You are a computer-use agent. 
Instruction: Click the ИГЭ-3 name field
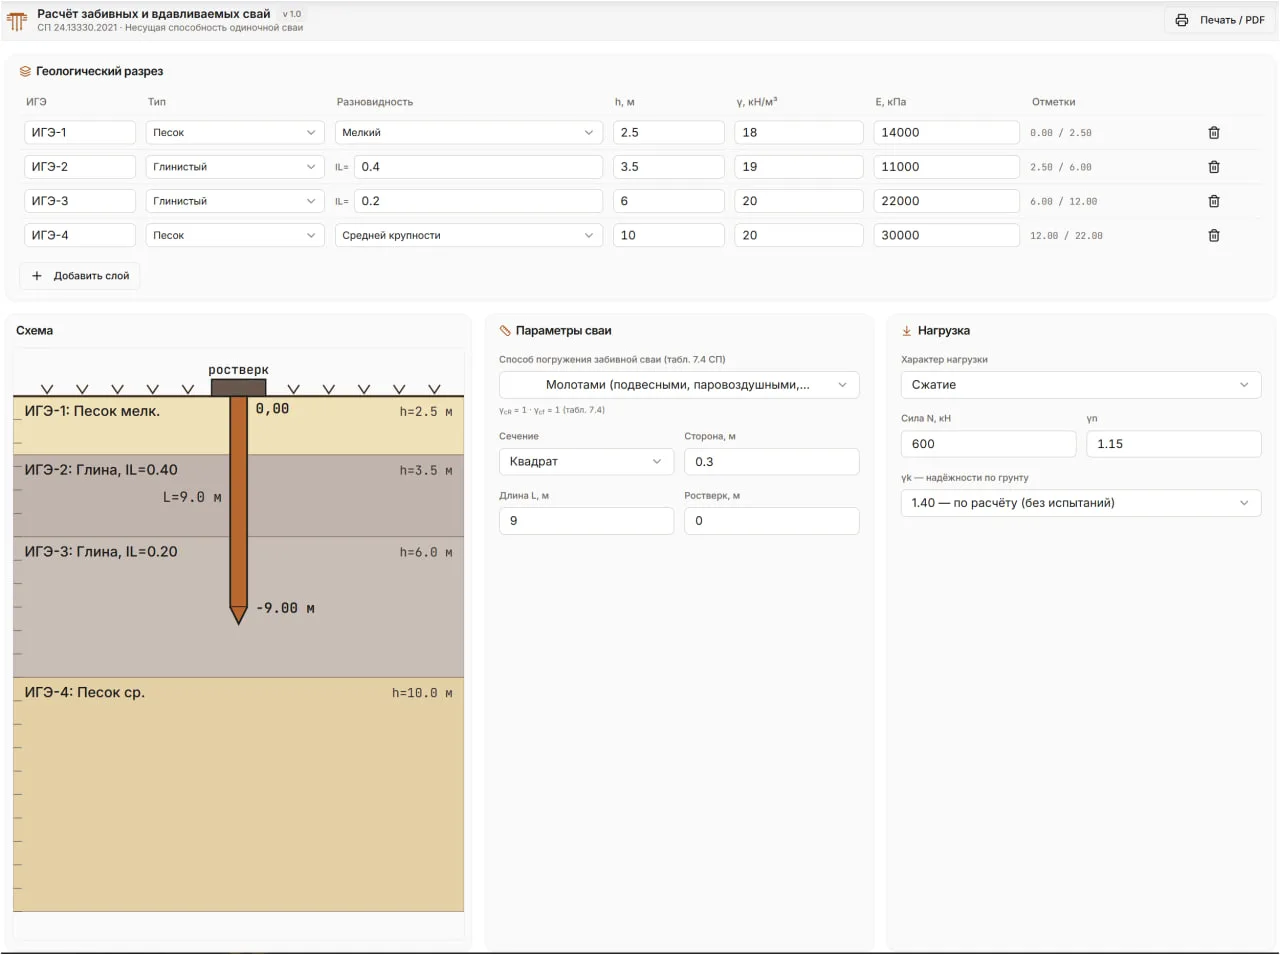pyautogui.click(x=80, y=201)
